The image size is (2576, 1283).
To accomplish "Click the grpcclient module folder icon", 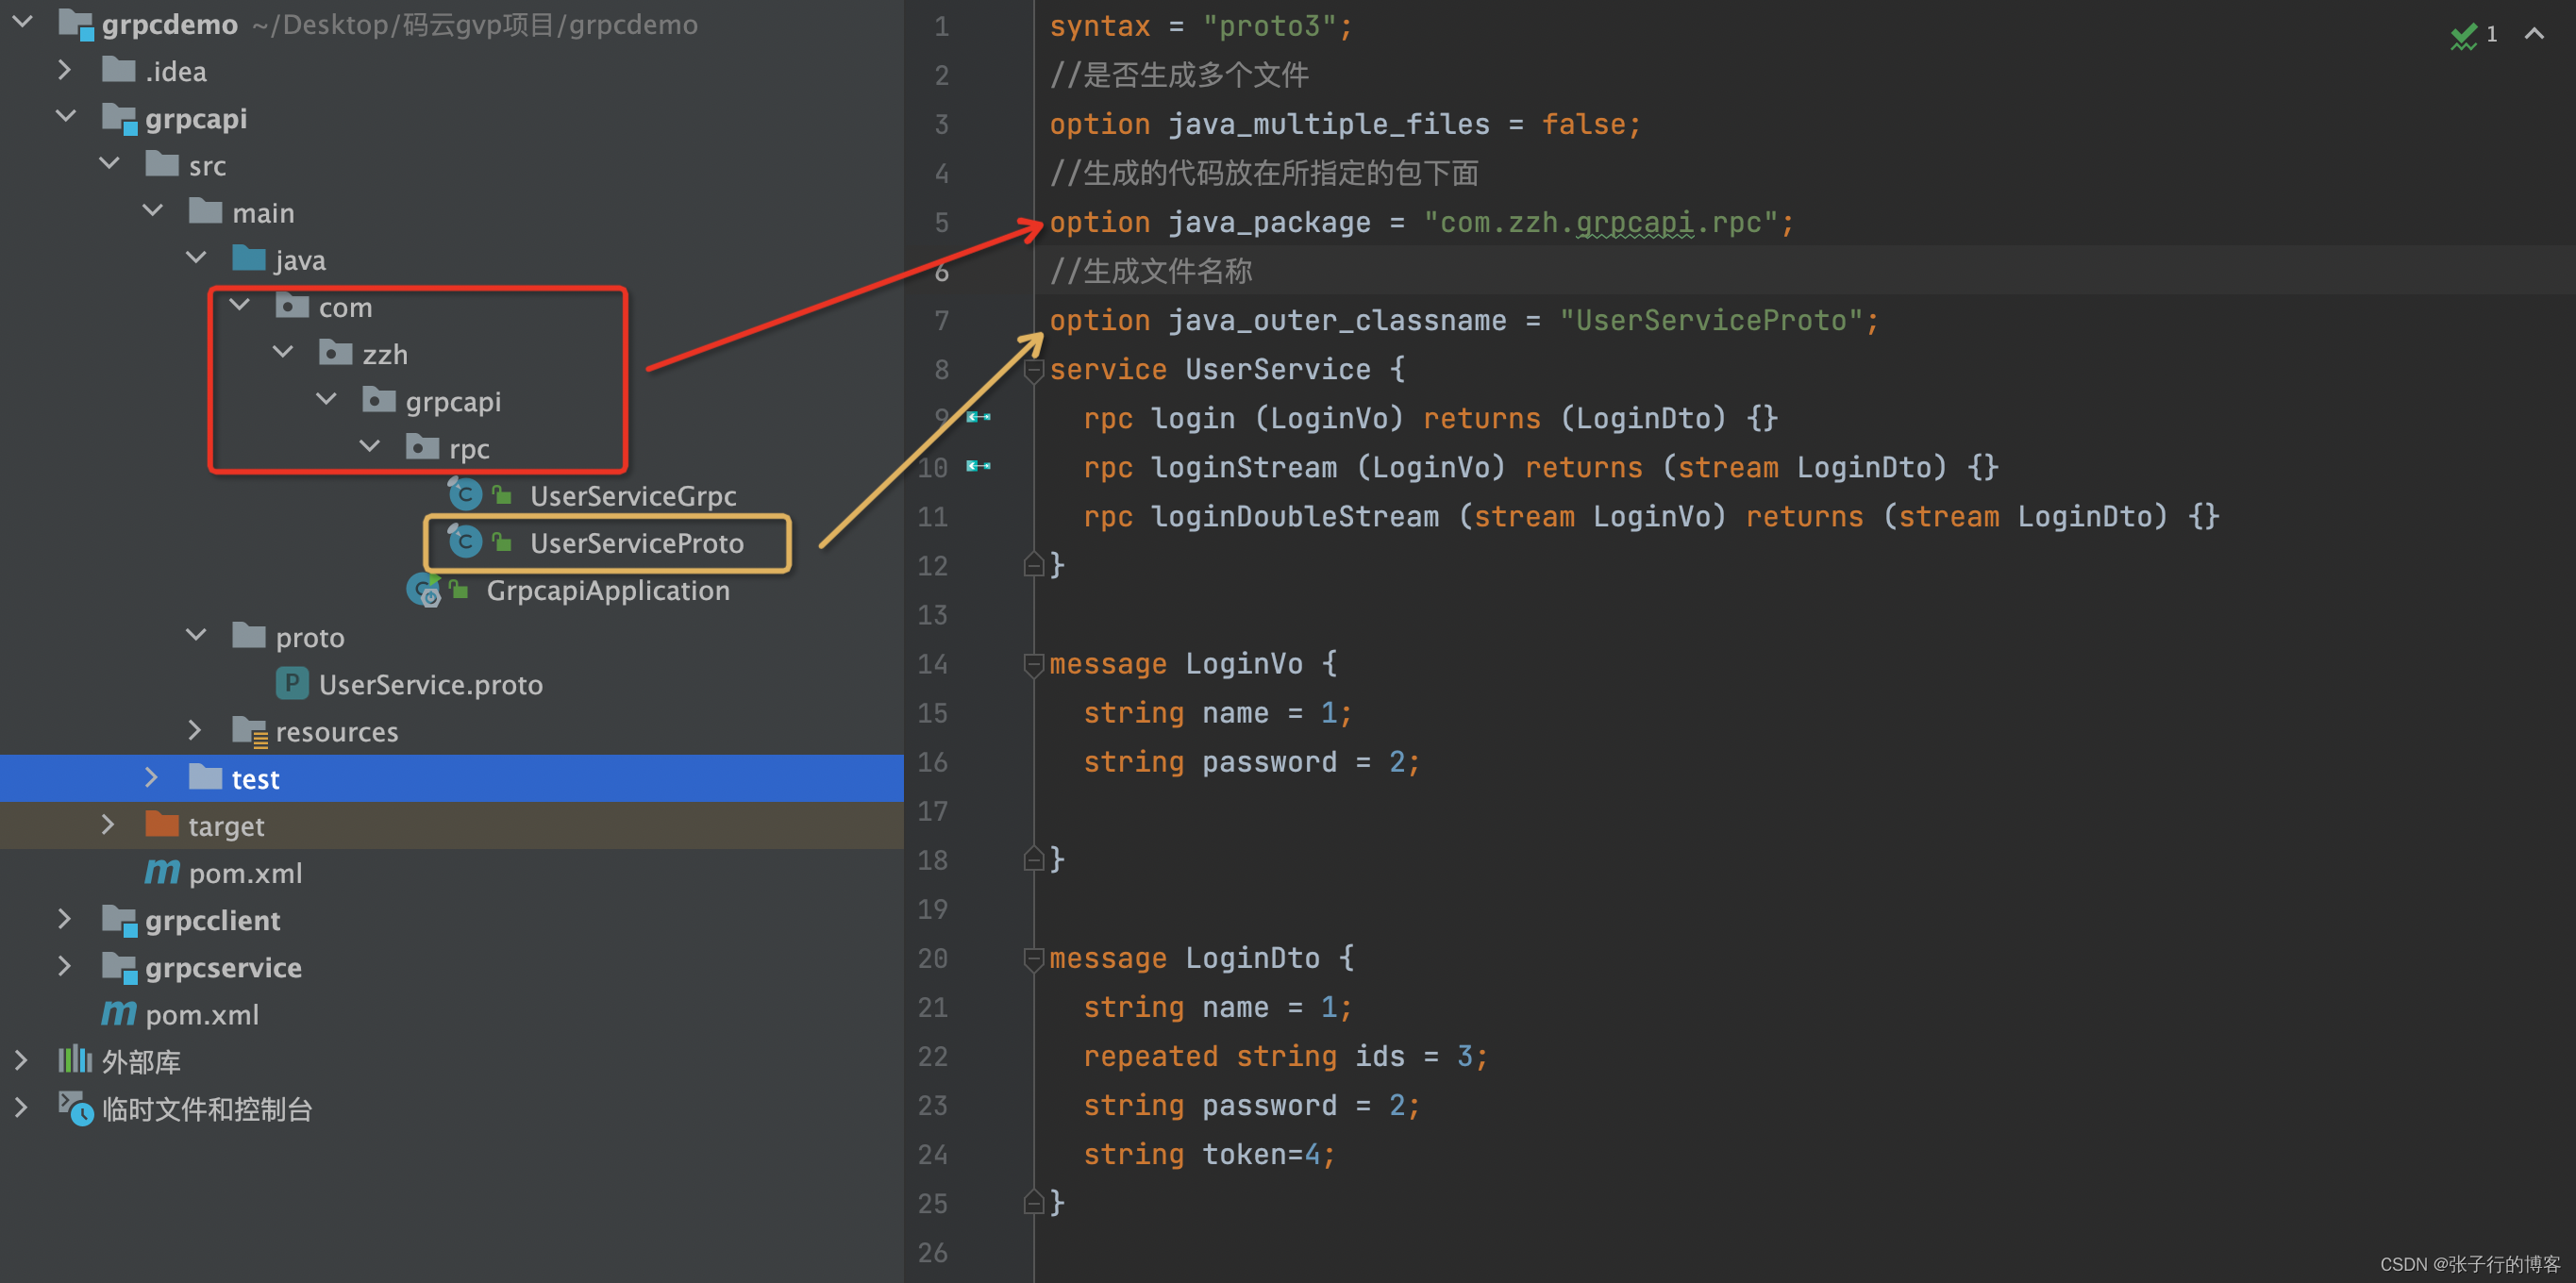I will (120, 920).
